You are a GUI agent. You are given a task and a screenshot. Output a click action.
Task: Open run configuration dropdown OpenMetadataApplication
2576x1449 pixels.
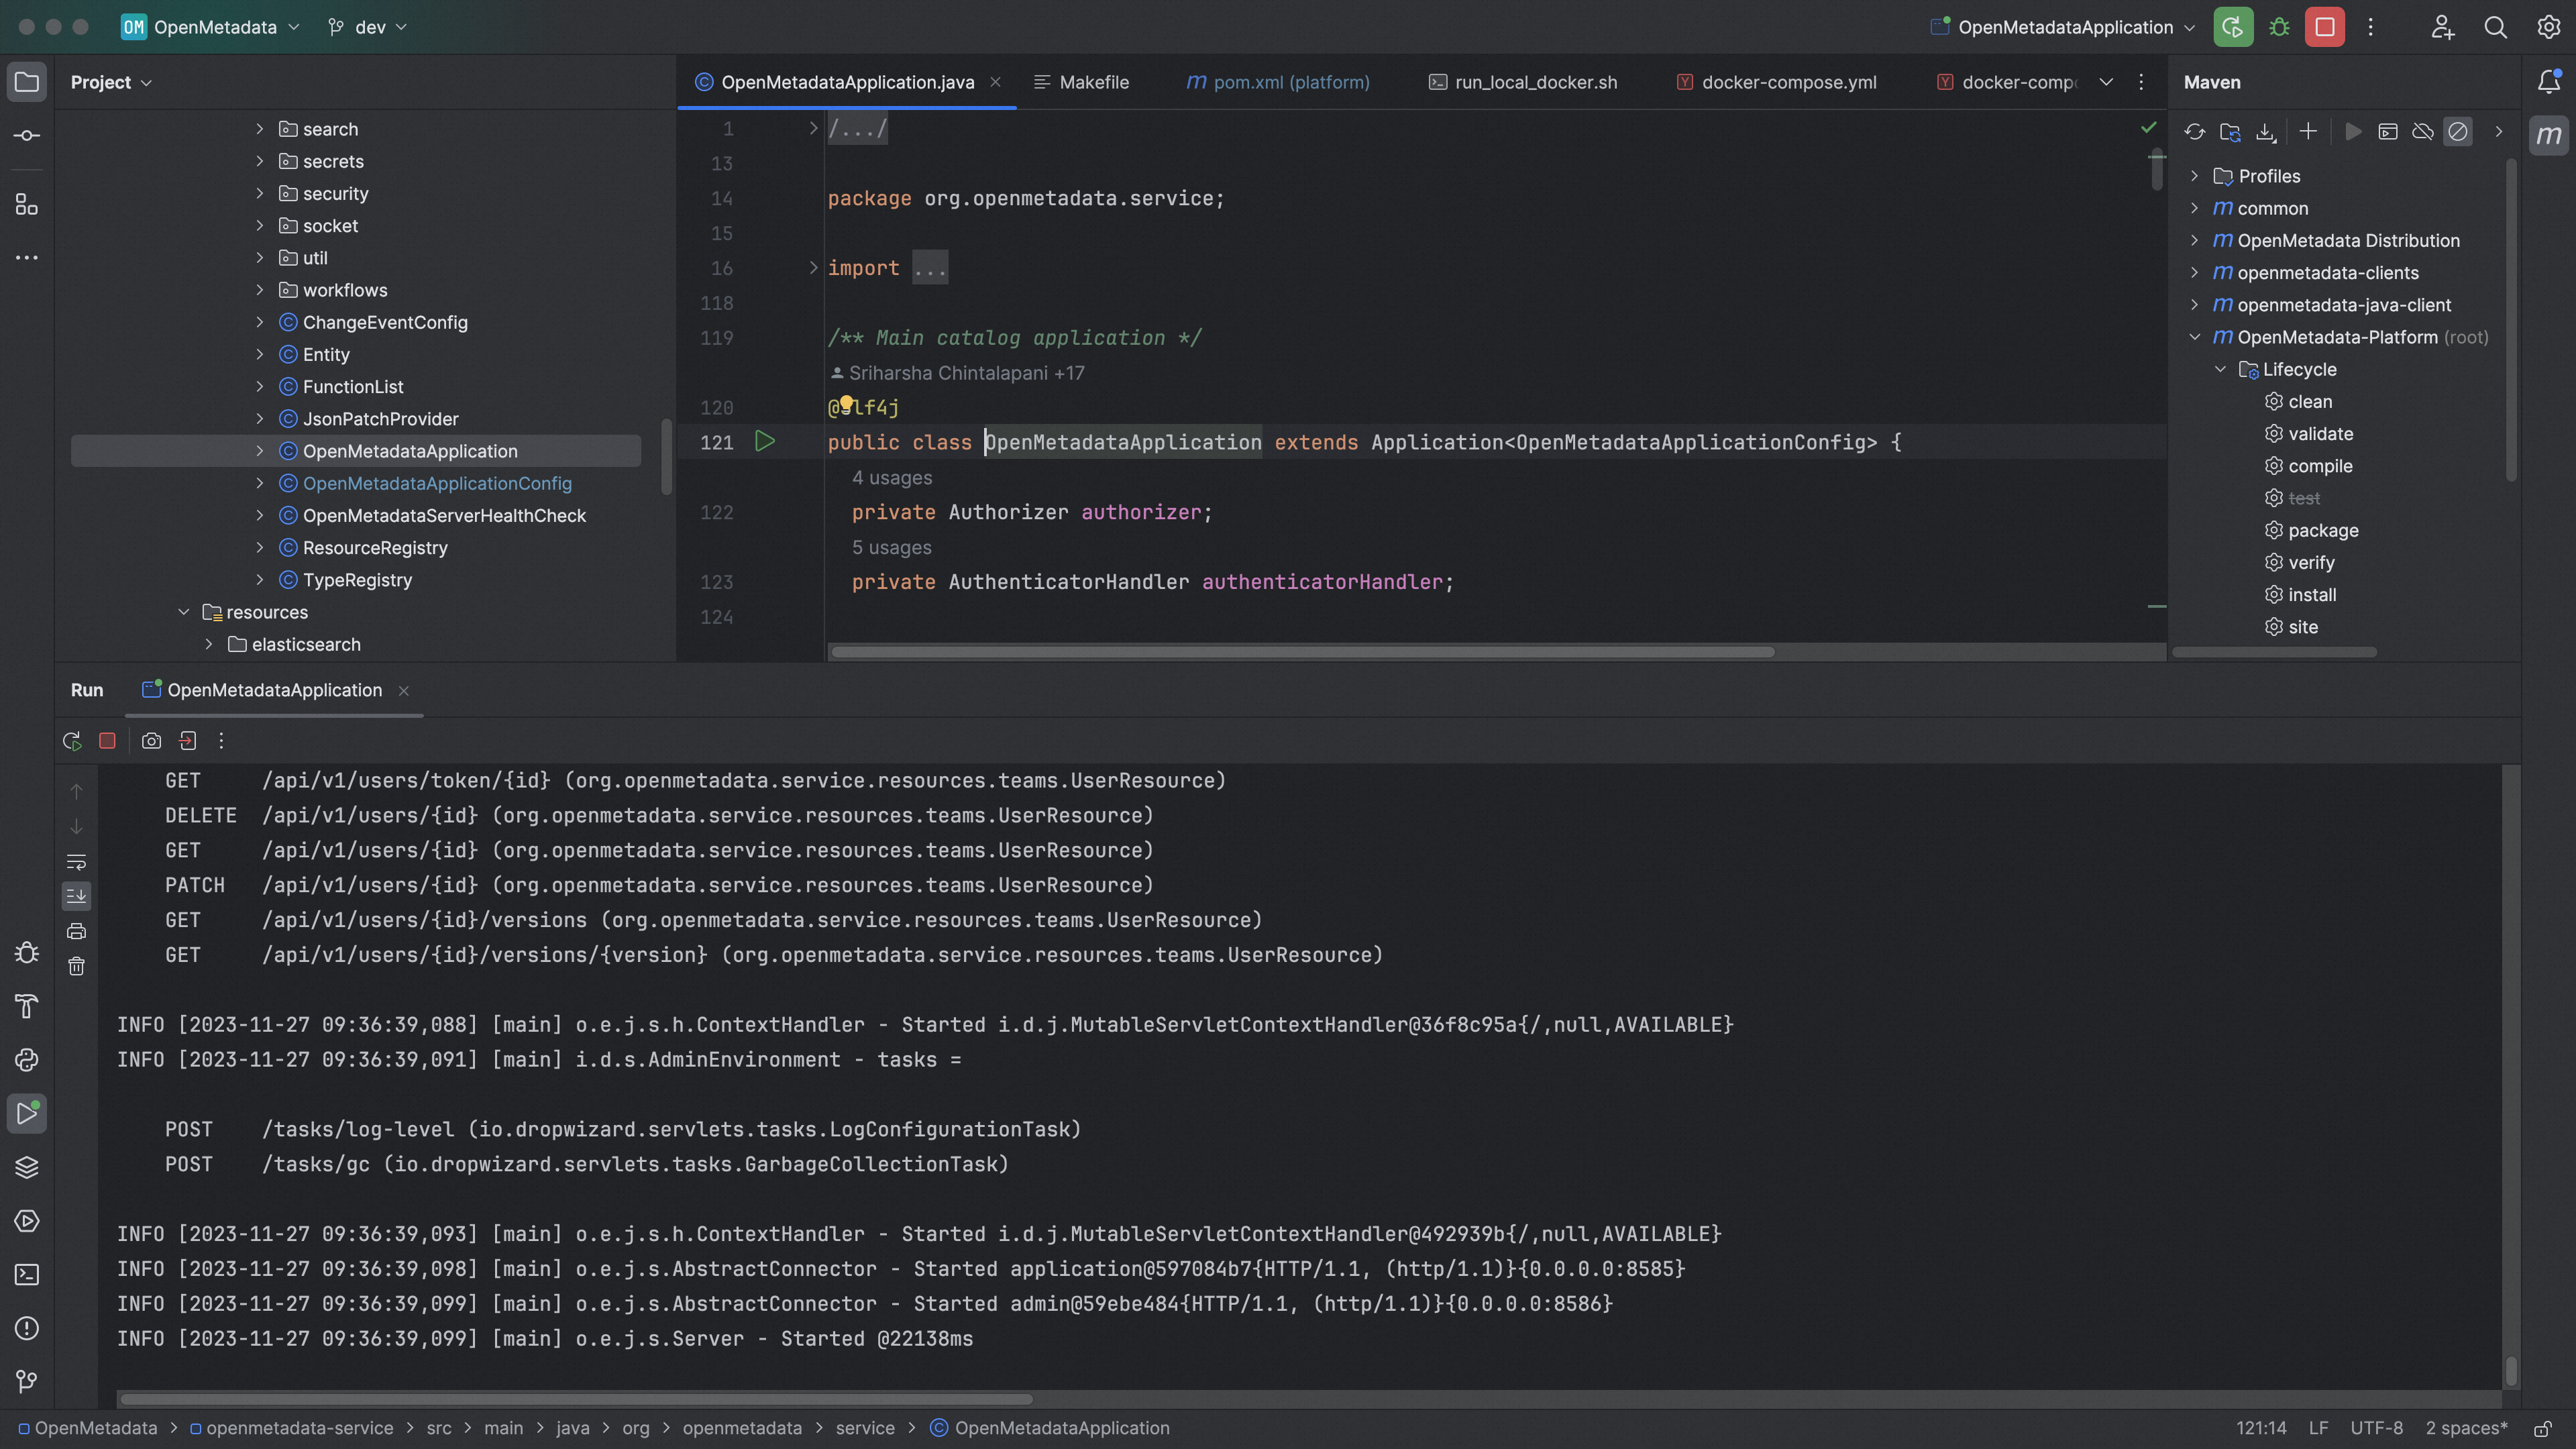(x=2064, y=27)
